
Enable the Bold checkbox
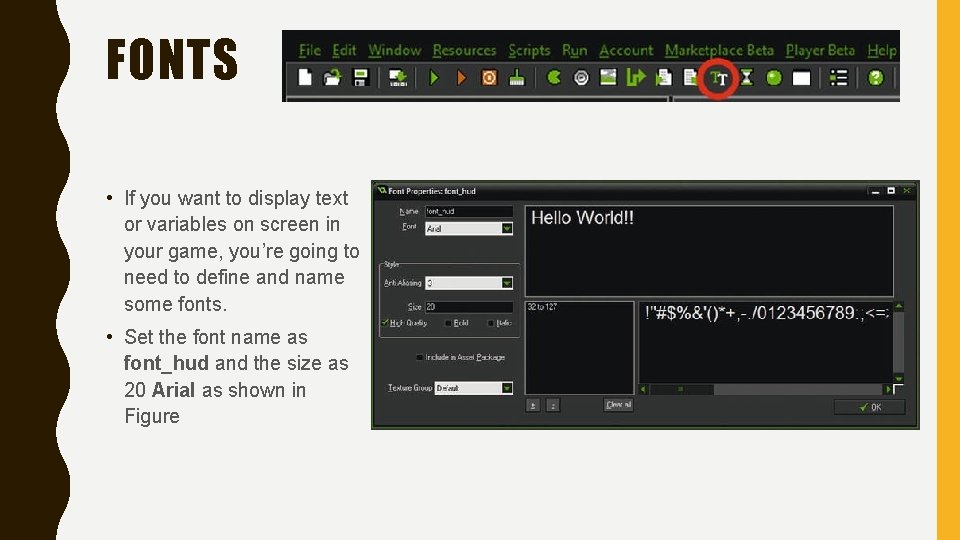click(448, 323)
